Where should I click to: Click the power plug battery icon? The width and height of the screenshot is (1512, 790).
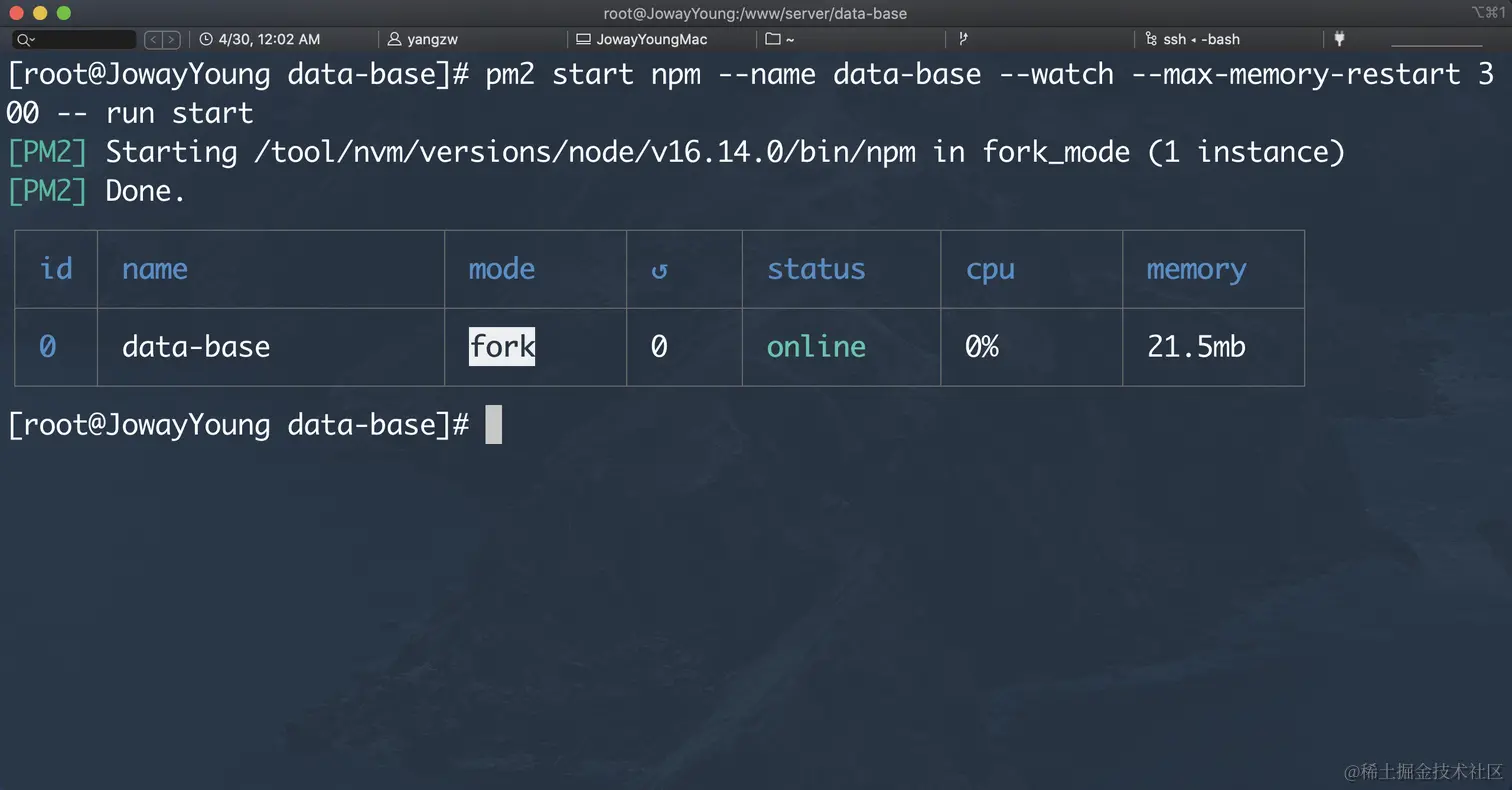[x=1339, y=39]
